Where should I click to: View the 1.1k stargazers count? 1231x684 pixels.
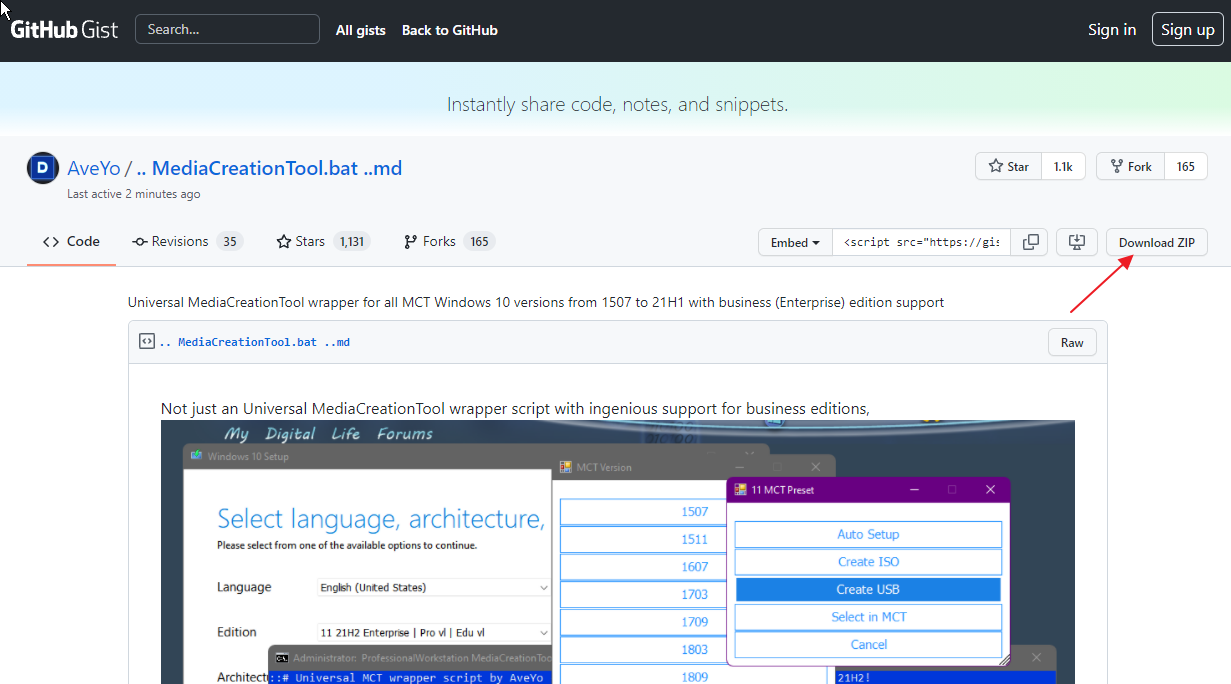(1063, 166)
